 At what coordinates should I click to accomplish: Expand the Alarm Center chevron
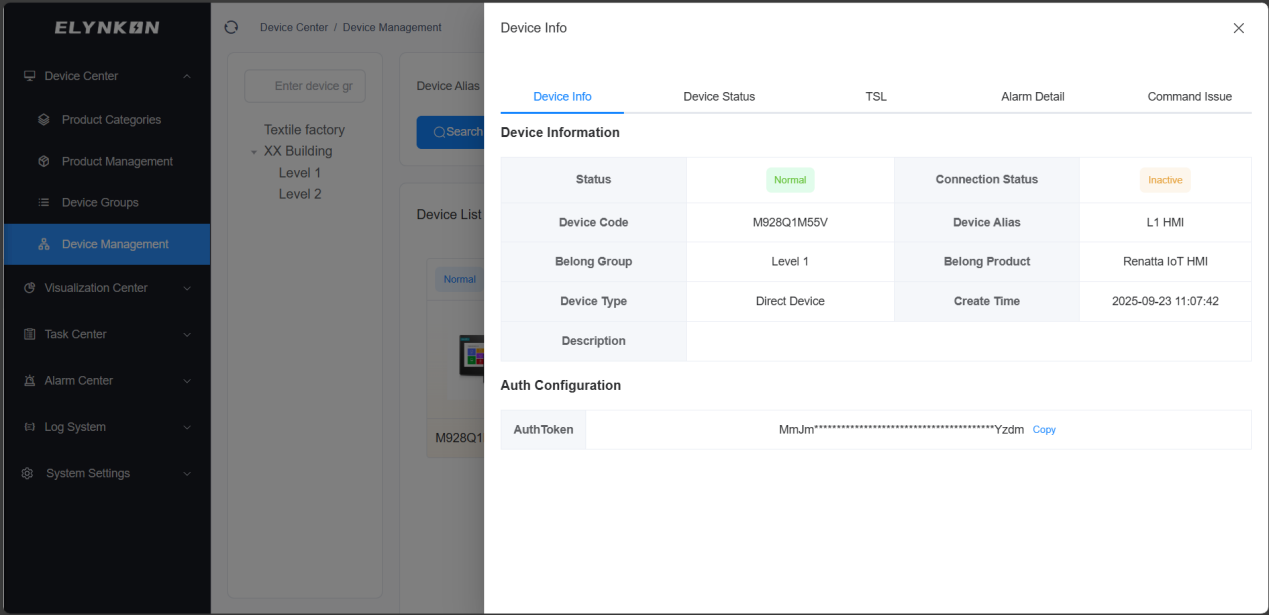187,381
